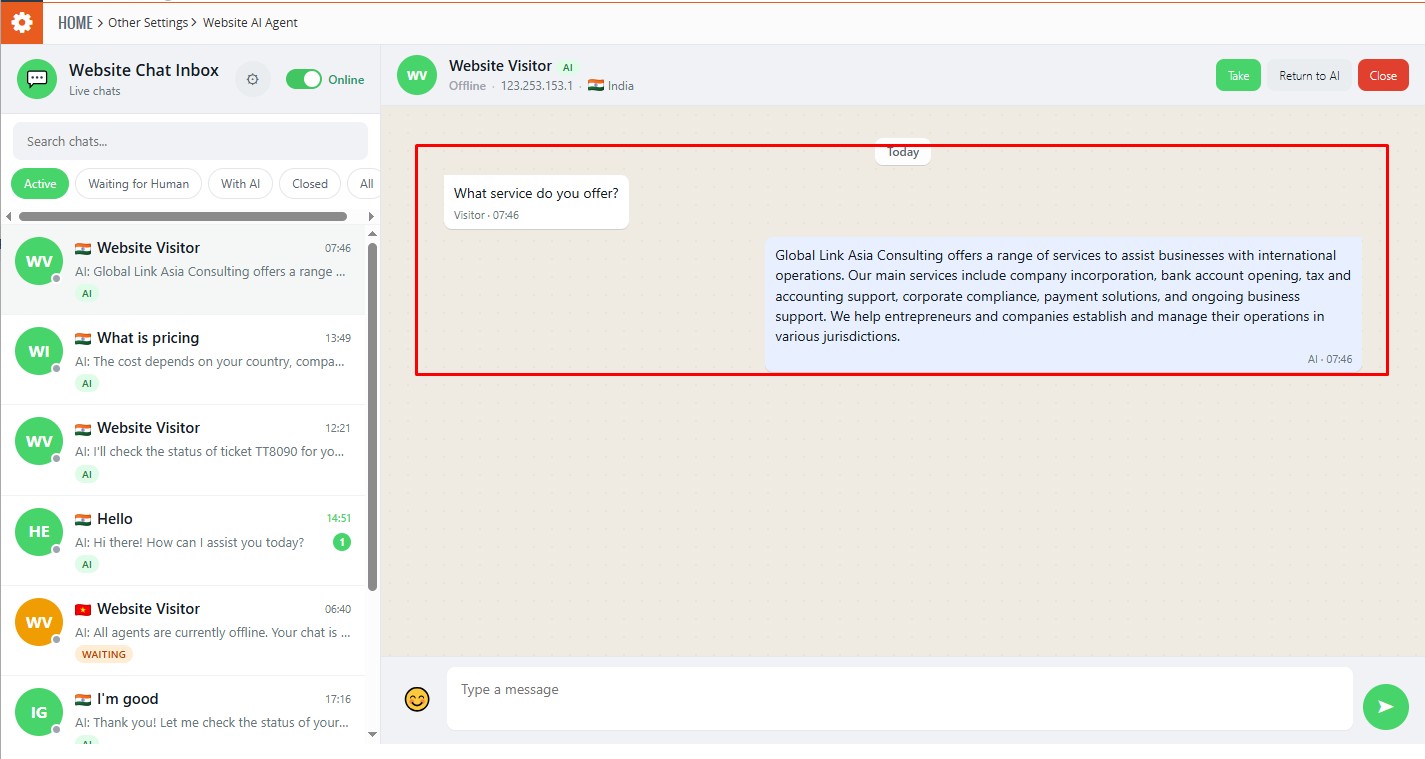Select the Active filter tab
The image size is (1425, 759).
point(40,184)
